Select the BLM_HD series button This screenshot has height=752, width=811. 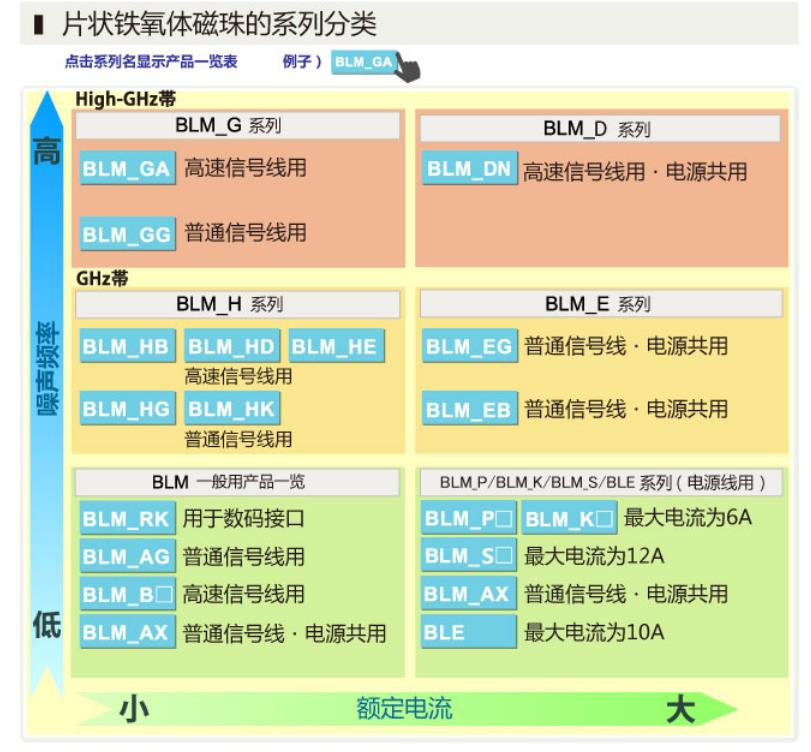click(x=232, y=347)
